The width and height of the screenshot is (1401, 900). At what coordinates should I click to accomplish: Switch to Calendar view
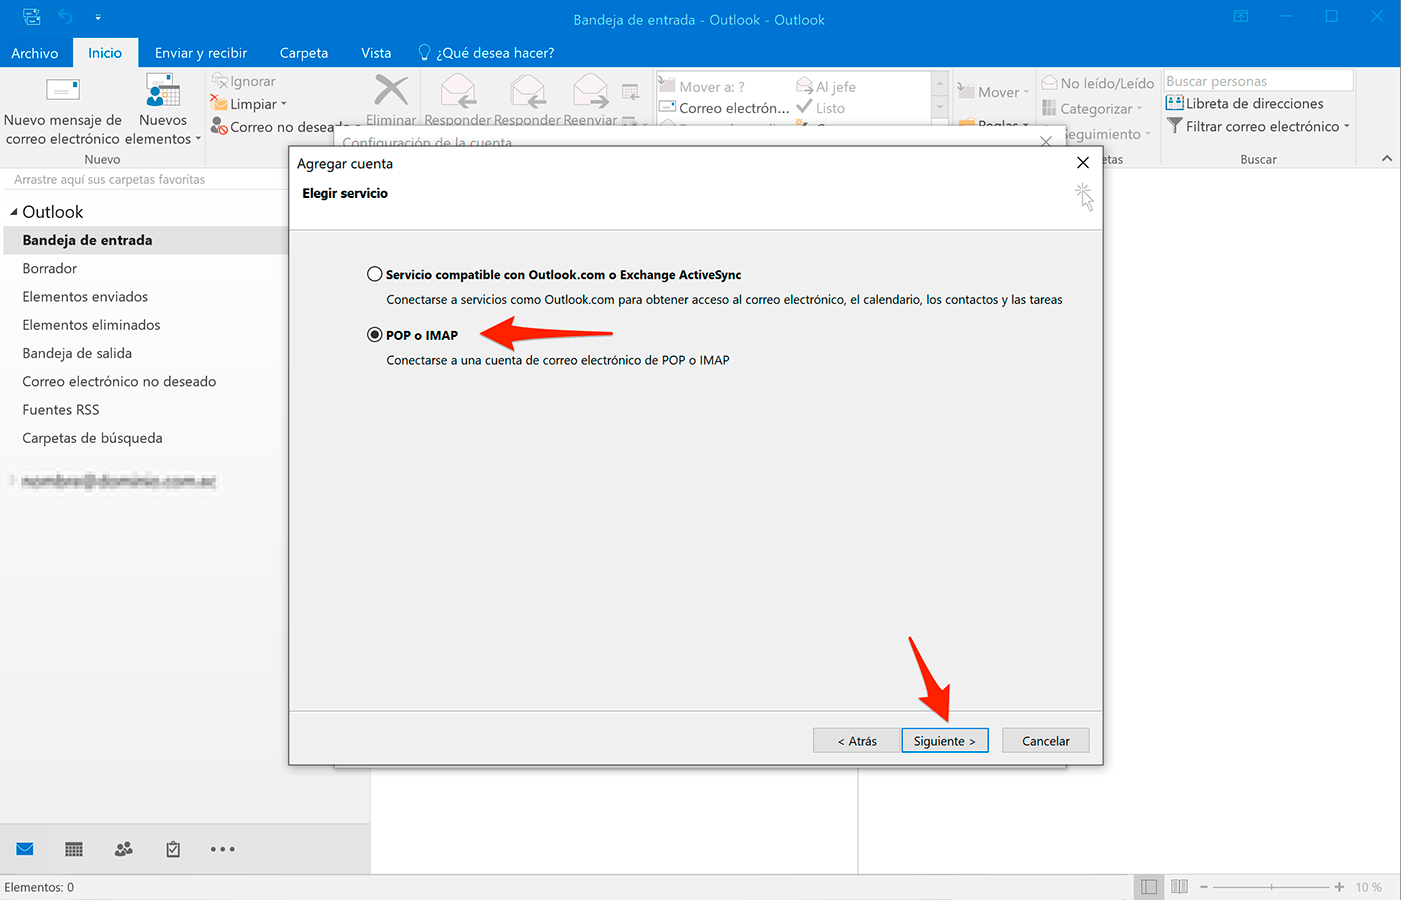point(73,848)
